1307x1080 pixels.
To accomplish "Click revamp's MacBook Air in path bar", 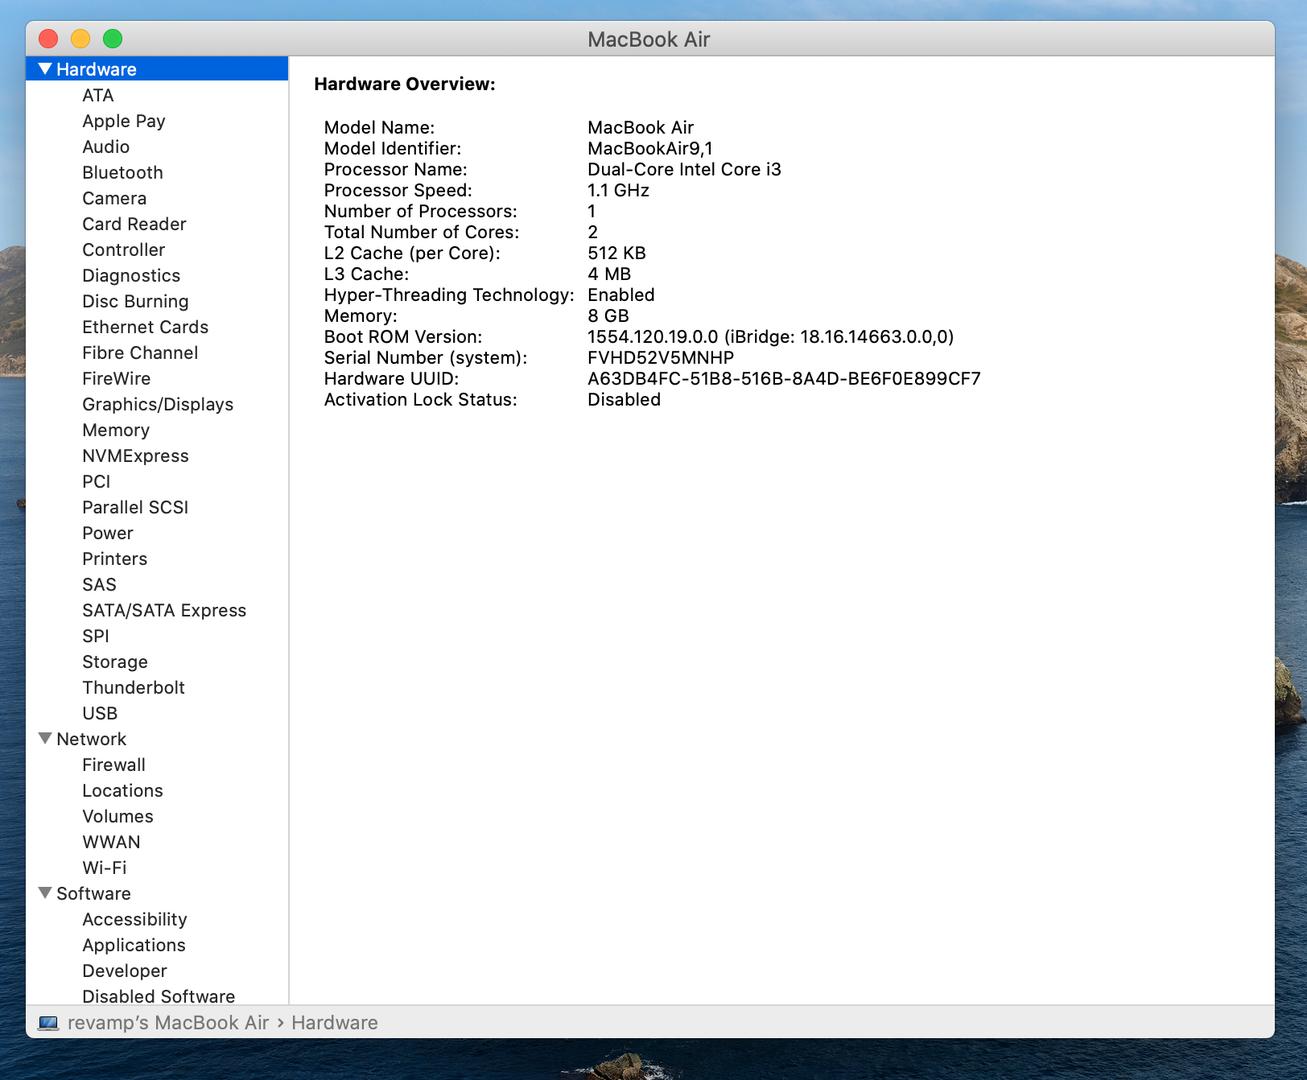I will point(168,1023).
